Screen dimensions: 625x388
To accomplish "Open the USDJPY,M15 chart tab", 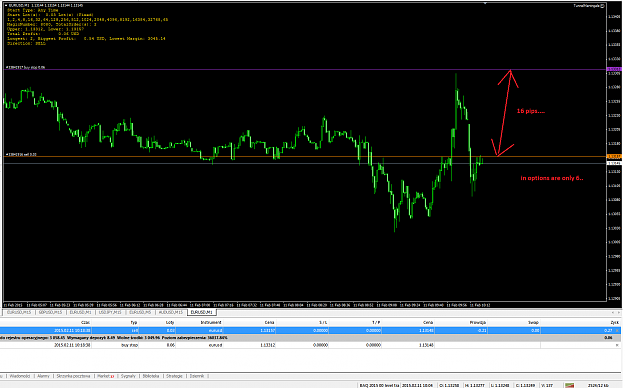I will [x=110, y=312].
